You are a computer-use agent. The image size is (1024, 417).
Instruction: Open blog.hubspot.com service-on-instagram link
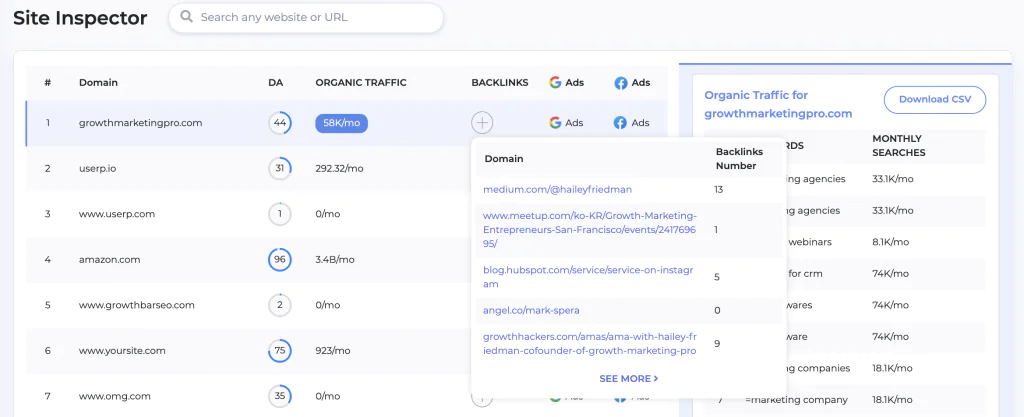pyautogui.click(x=588, y=277)
